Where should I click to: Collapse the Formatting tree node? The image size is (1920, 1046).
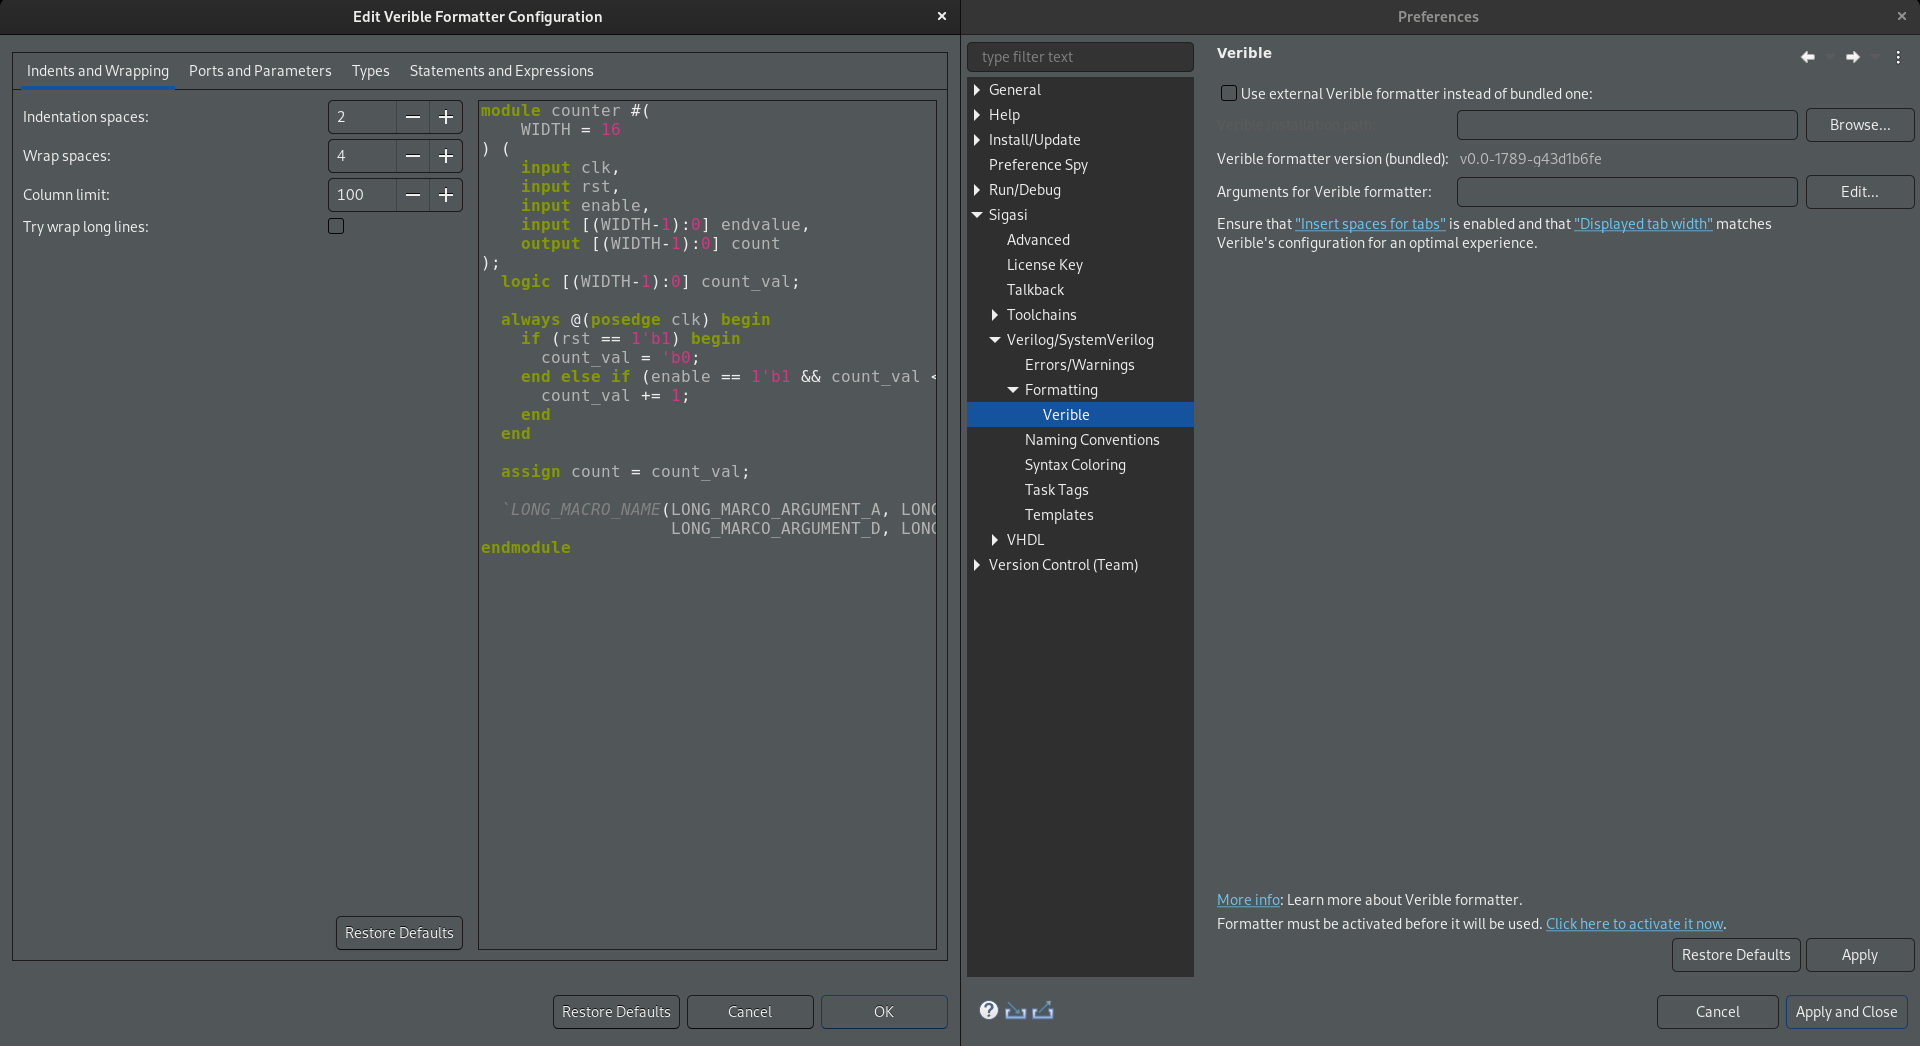[1013, 390]
